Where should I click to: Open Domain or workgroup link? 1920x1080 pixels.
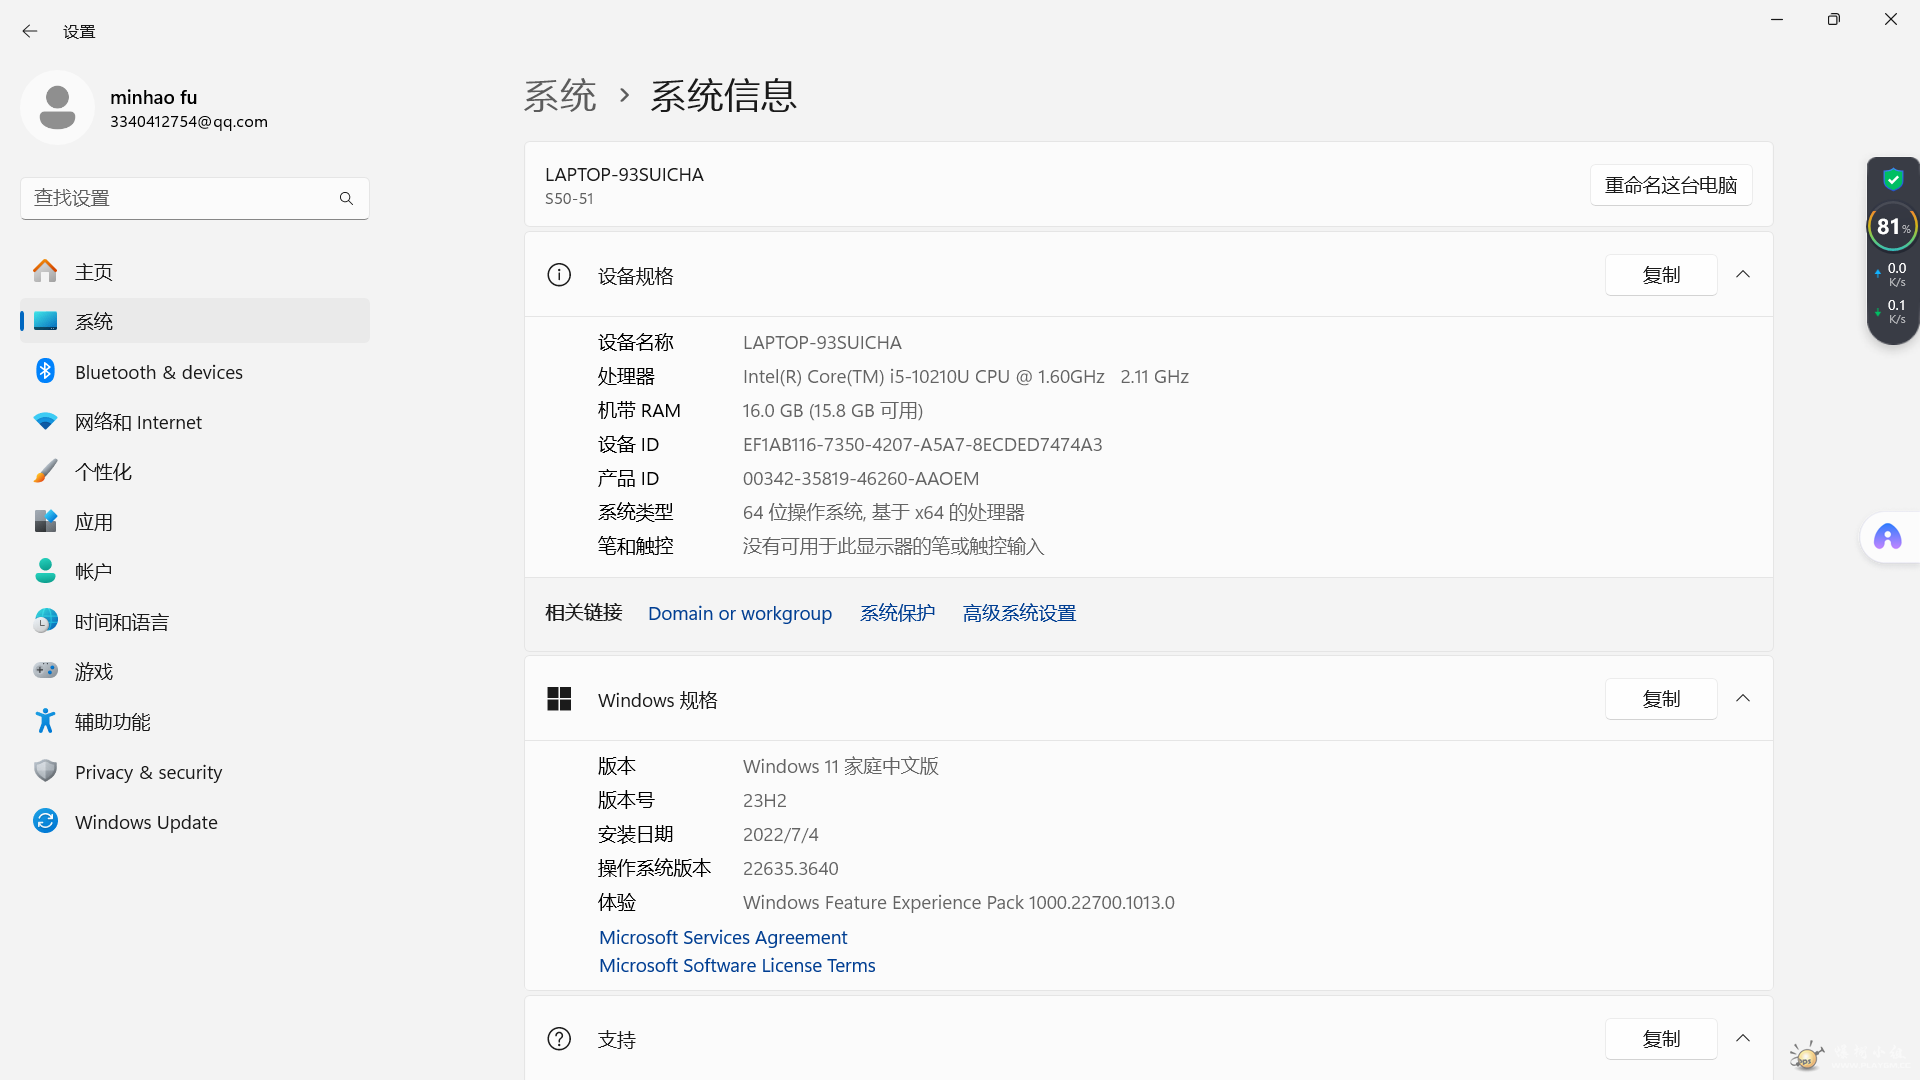pyautogui.click(x=739, y=613)
